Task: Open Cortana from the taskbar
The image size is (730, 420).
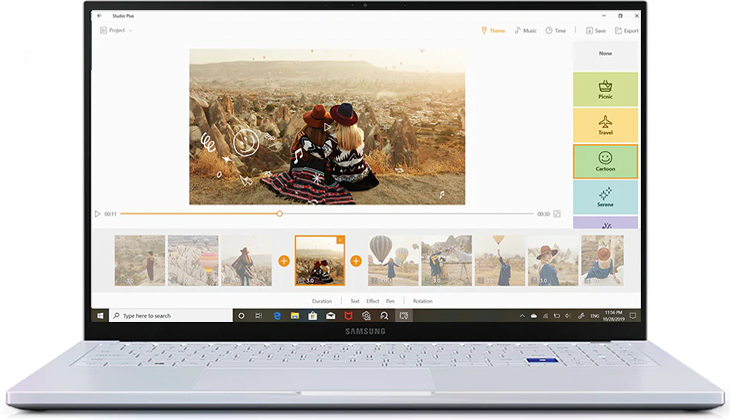Action: click(x=241, y=316)
